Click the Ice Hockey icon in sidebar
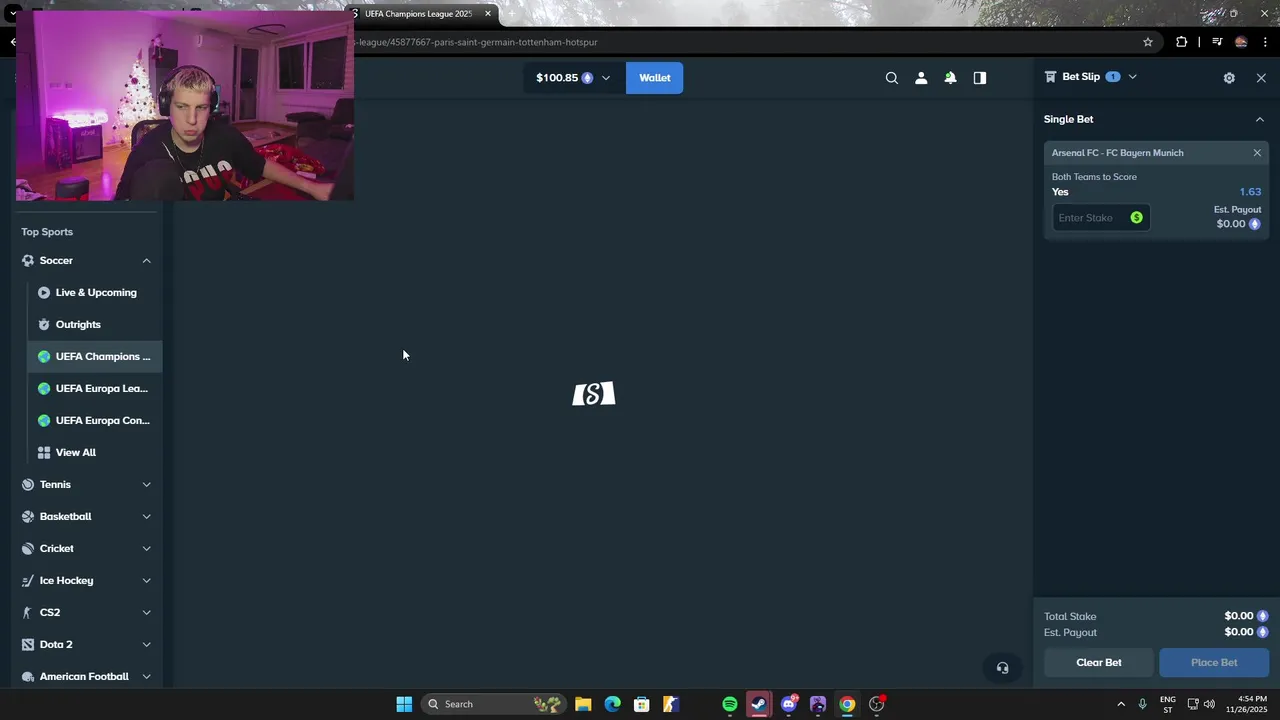The image size is (1280, 720). [28, 581]
